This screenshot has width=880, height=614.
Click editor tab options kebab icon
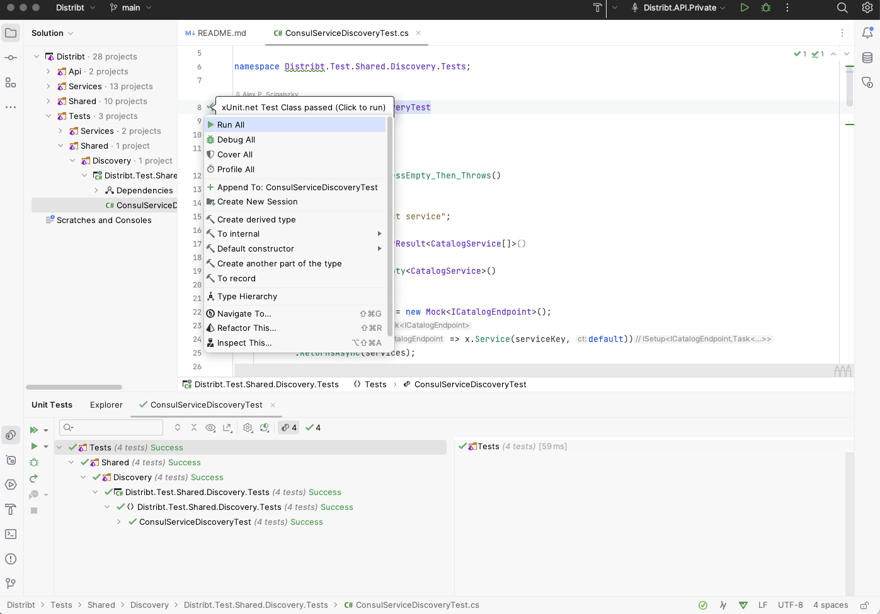tap(842, 33)
